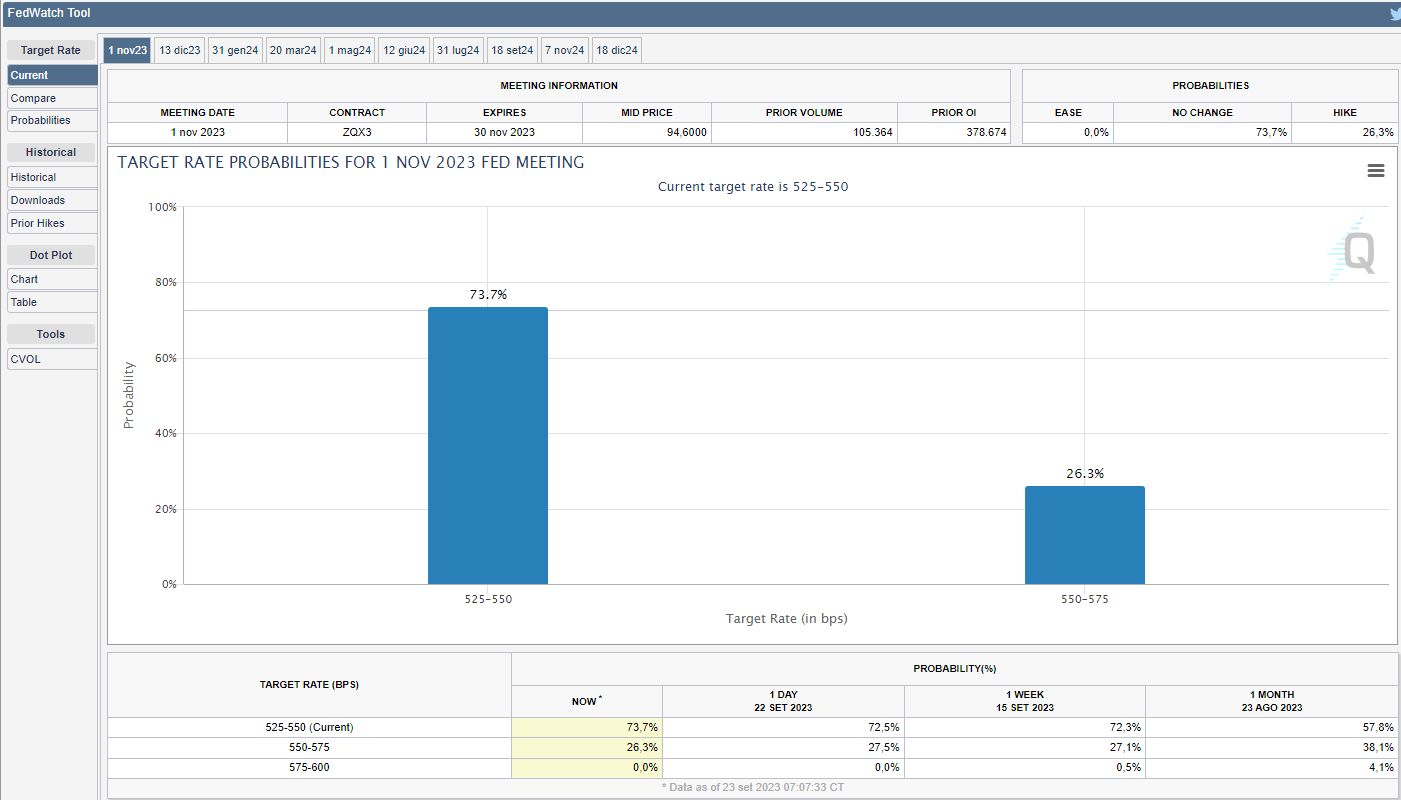Select the 18 dic24 meeting tab
The width and height of the screenshot is (1401, 800).
point(617,50)
